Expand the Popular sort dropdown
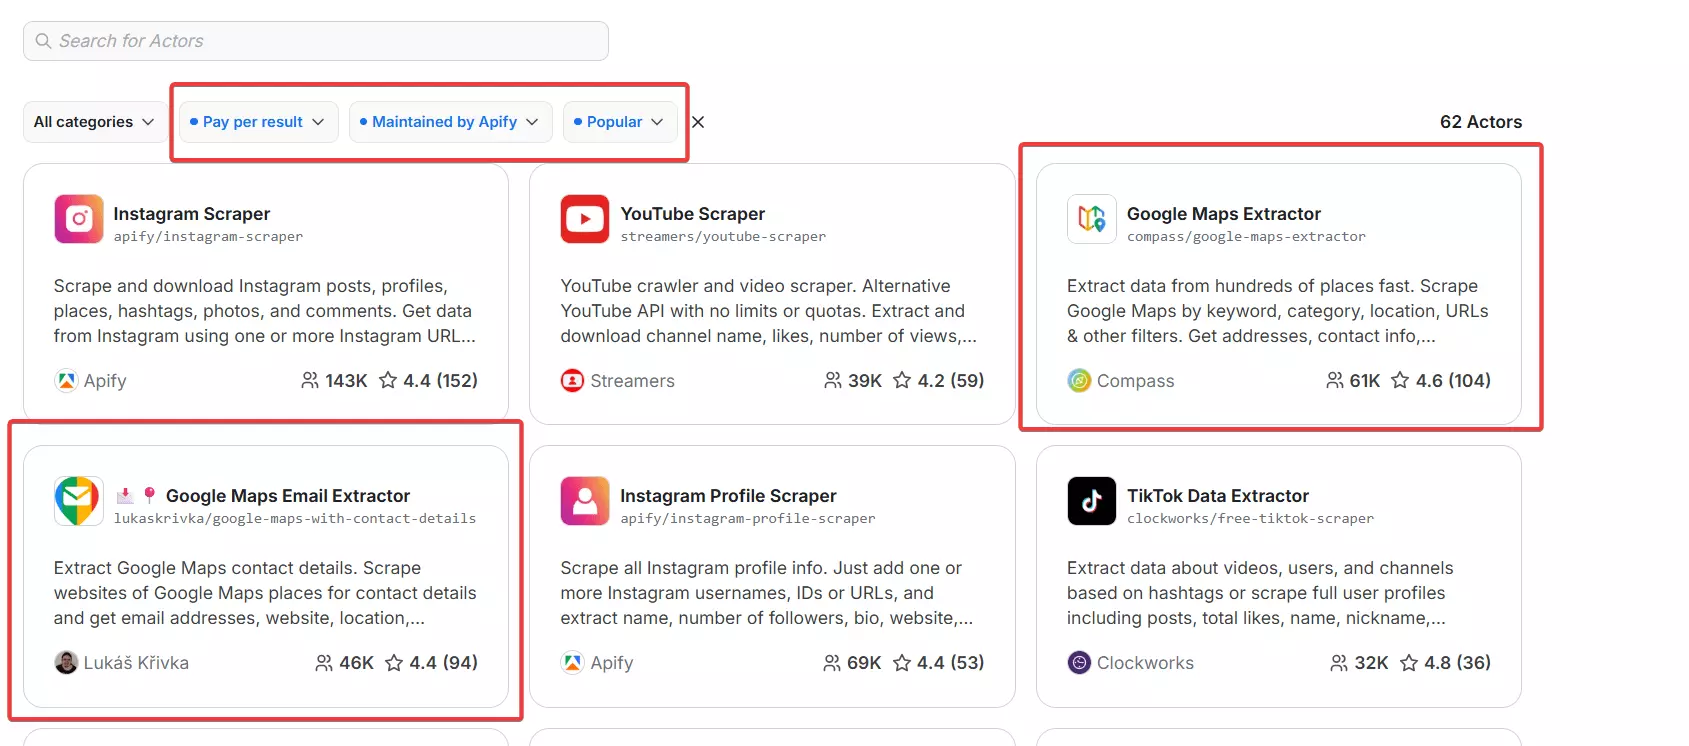 619,122
